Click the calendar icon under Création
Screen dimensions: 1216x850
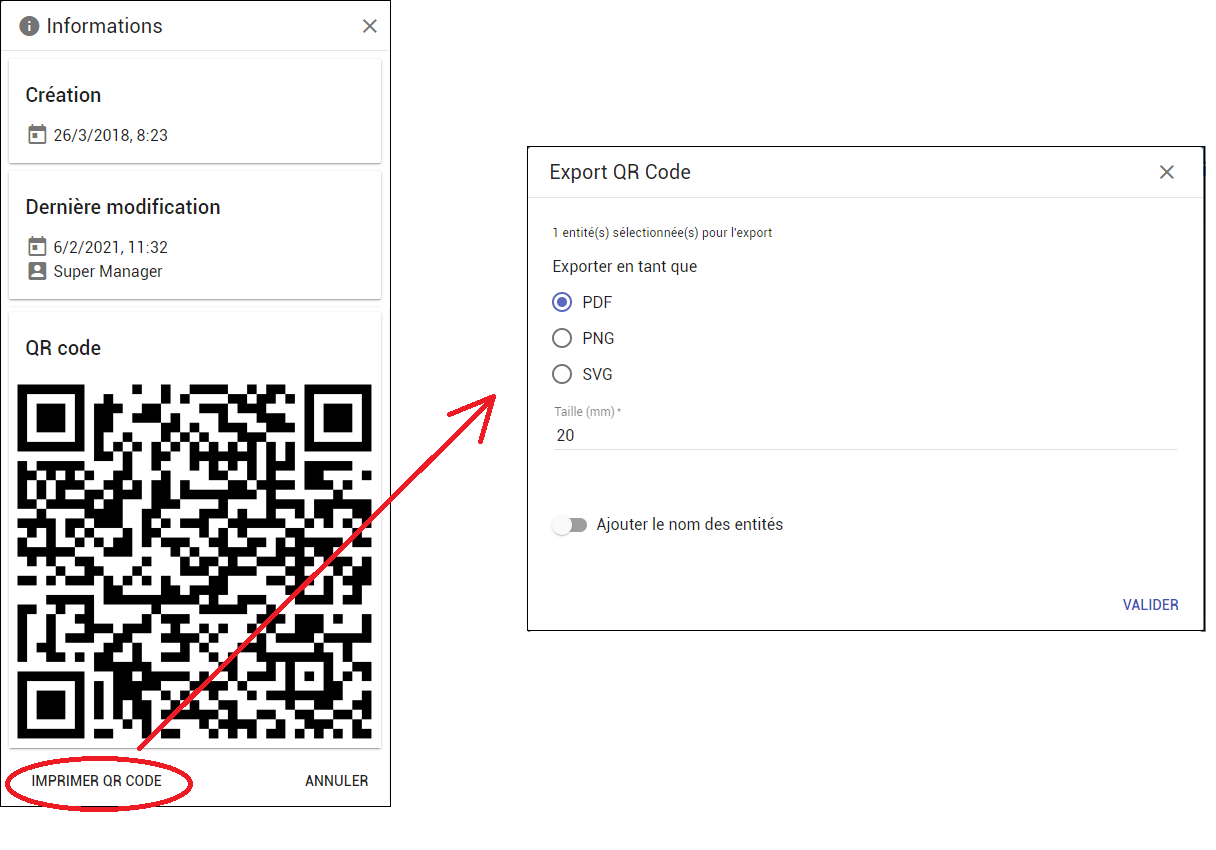[x=37, y=134]
